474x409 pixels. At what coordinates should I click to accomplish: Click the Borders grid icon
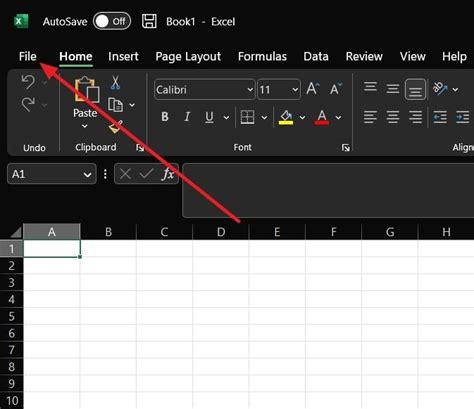click(x=247, y=117)
